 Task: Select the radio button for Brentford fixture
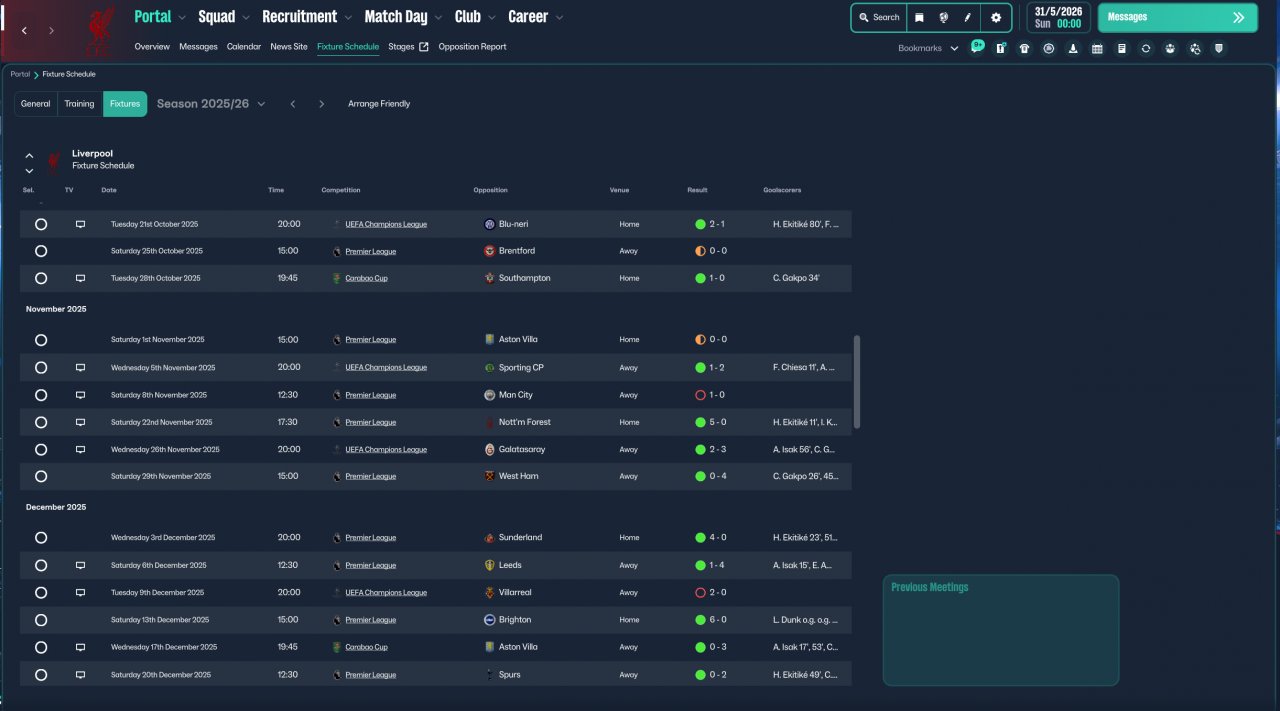[41, 251]
